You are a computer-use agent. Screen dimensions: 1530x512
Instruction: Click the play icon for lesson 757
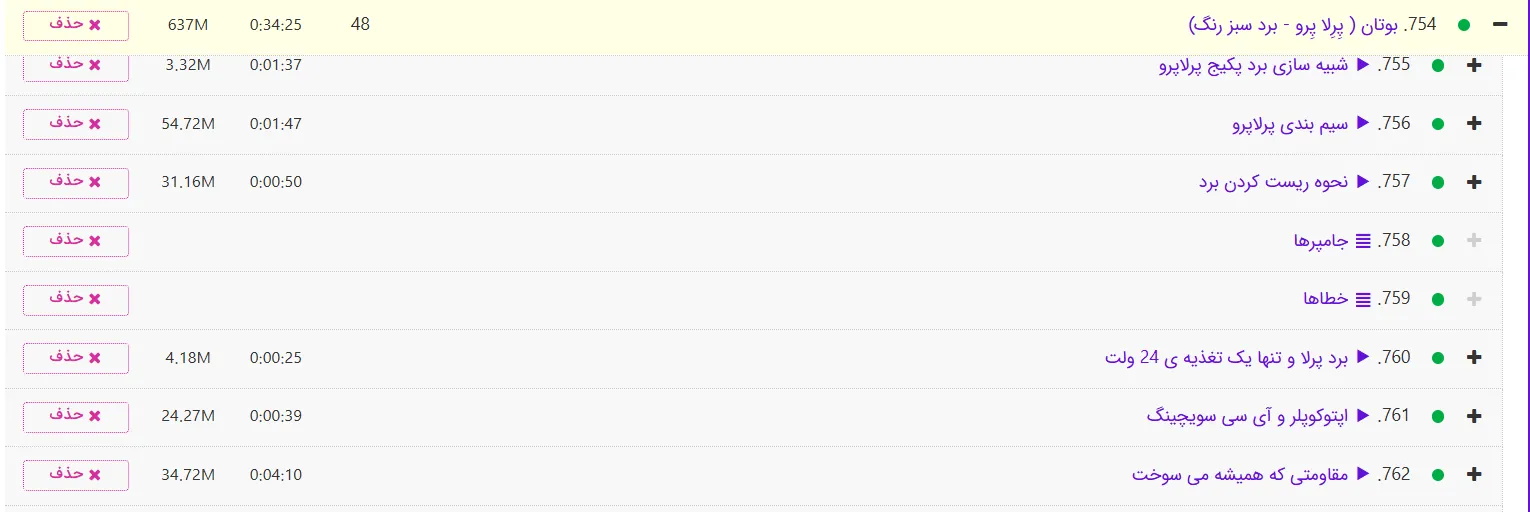(x=1363, y=181)
